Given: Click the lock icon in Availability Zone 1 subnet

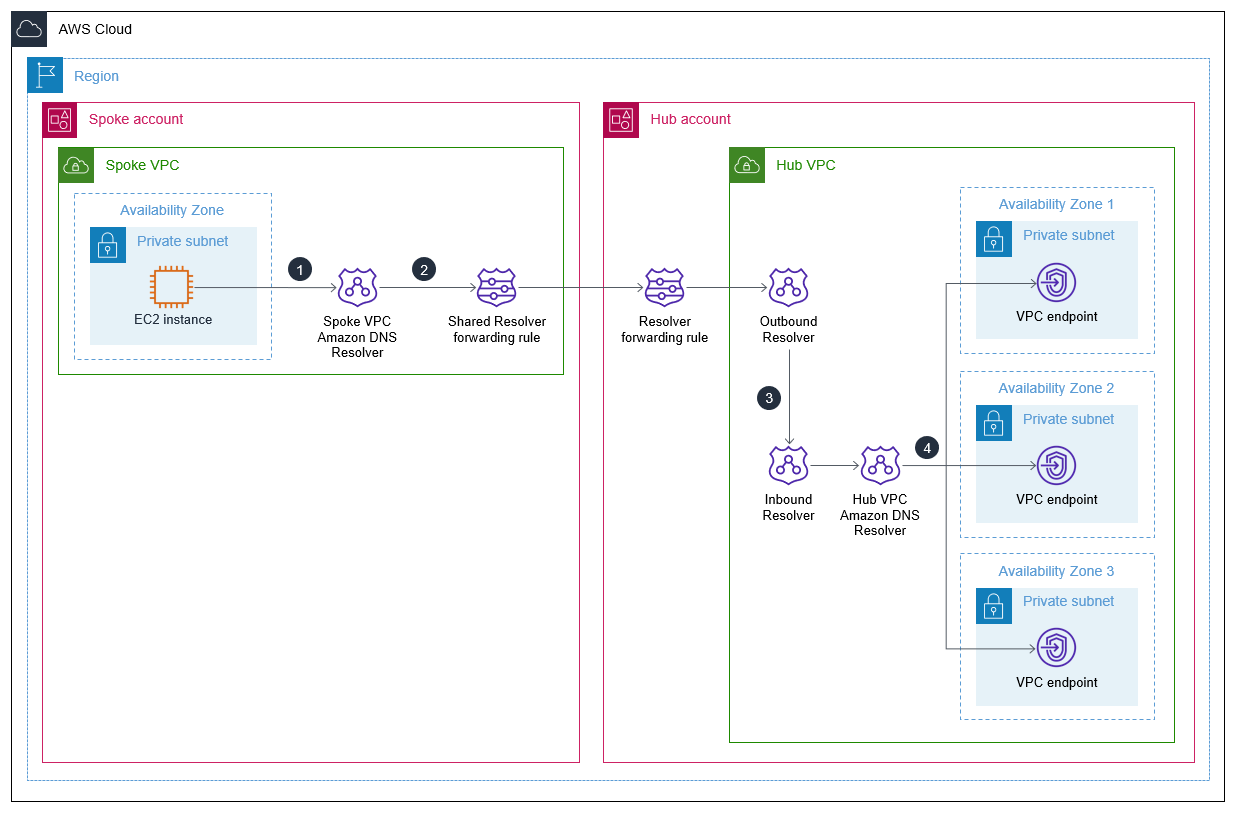Looking at the screenshot, I should [993, 238].
